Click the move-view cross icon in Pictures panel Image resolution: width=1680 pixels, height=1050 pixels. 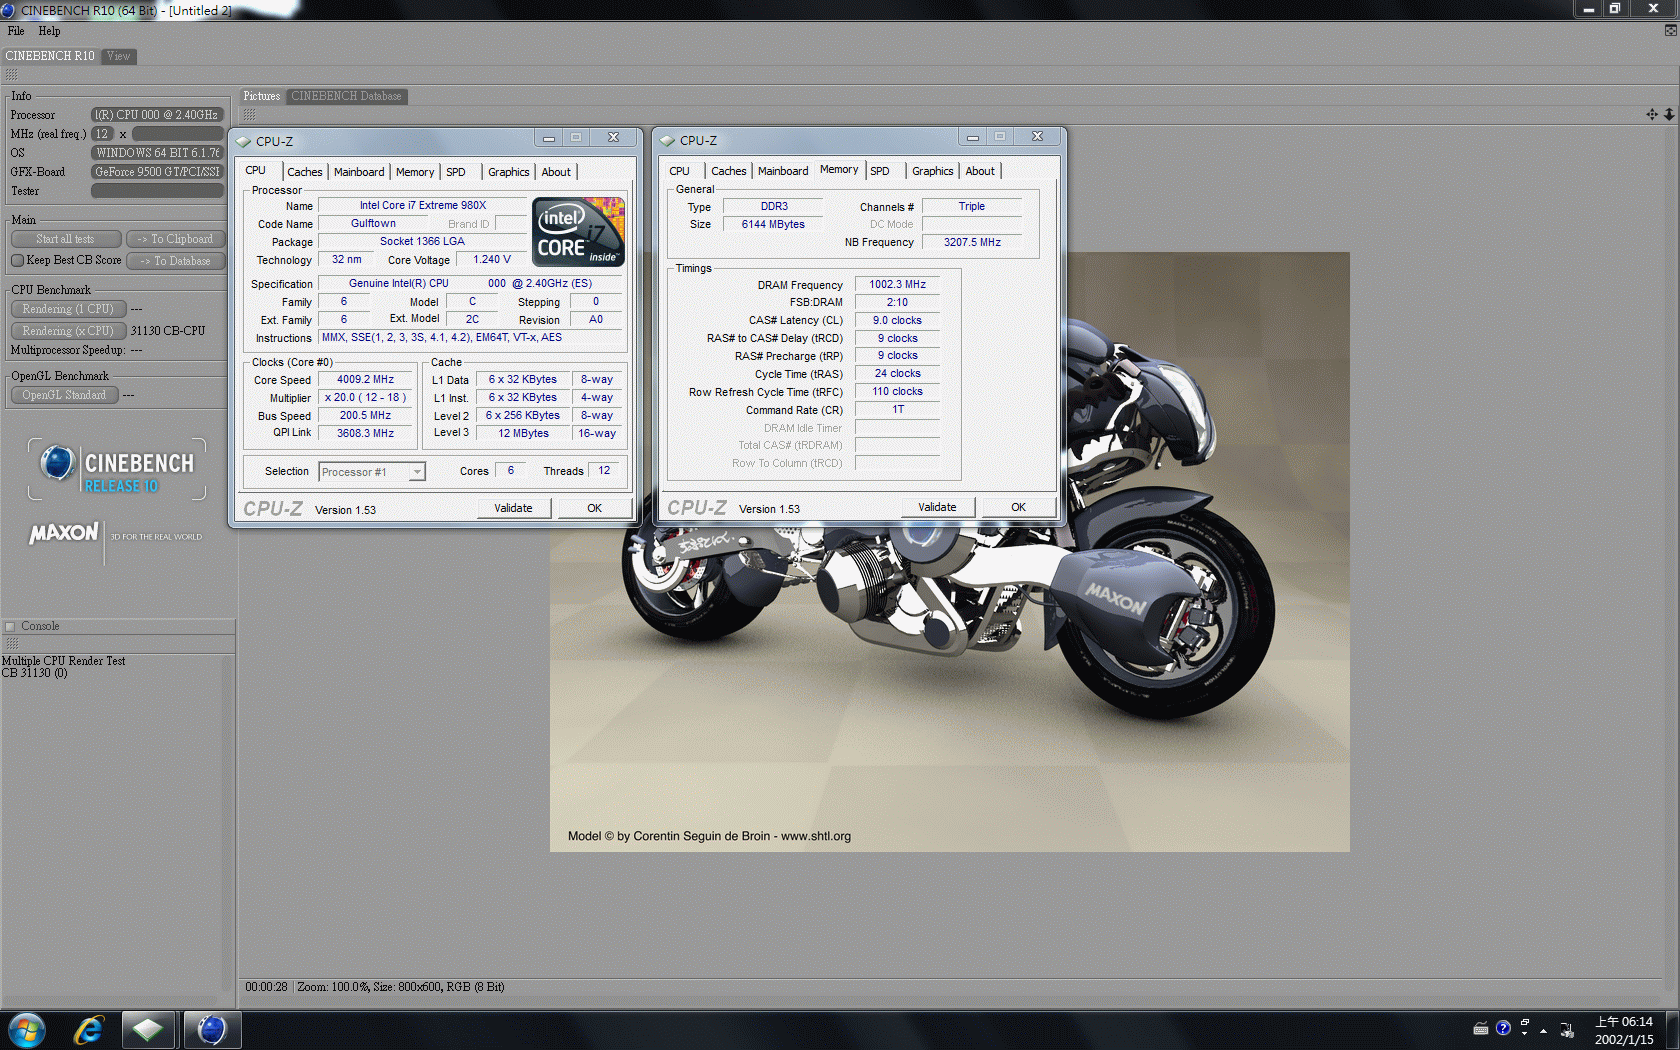[x=1652, y=114]
